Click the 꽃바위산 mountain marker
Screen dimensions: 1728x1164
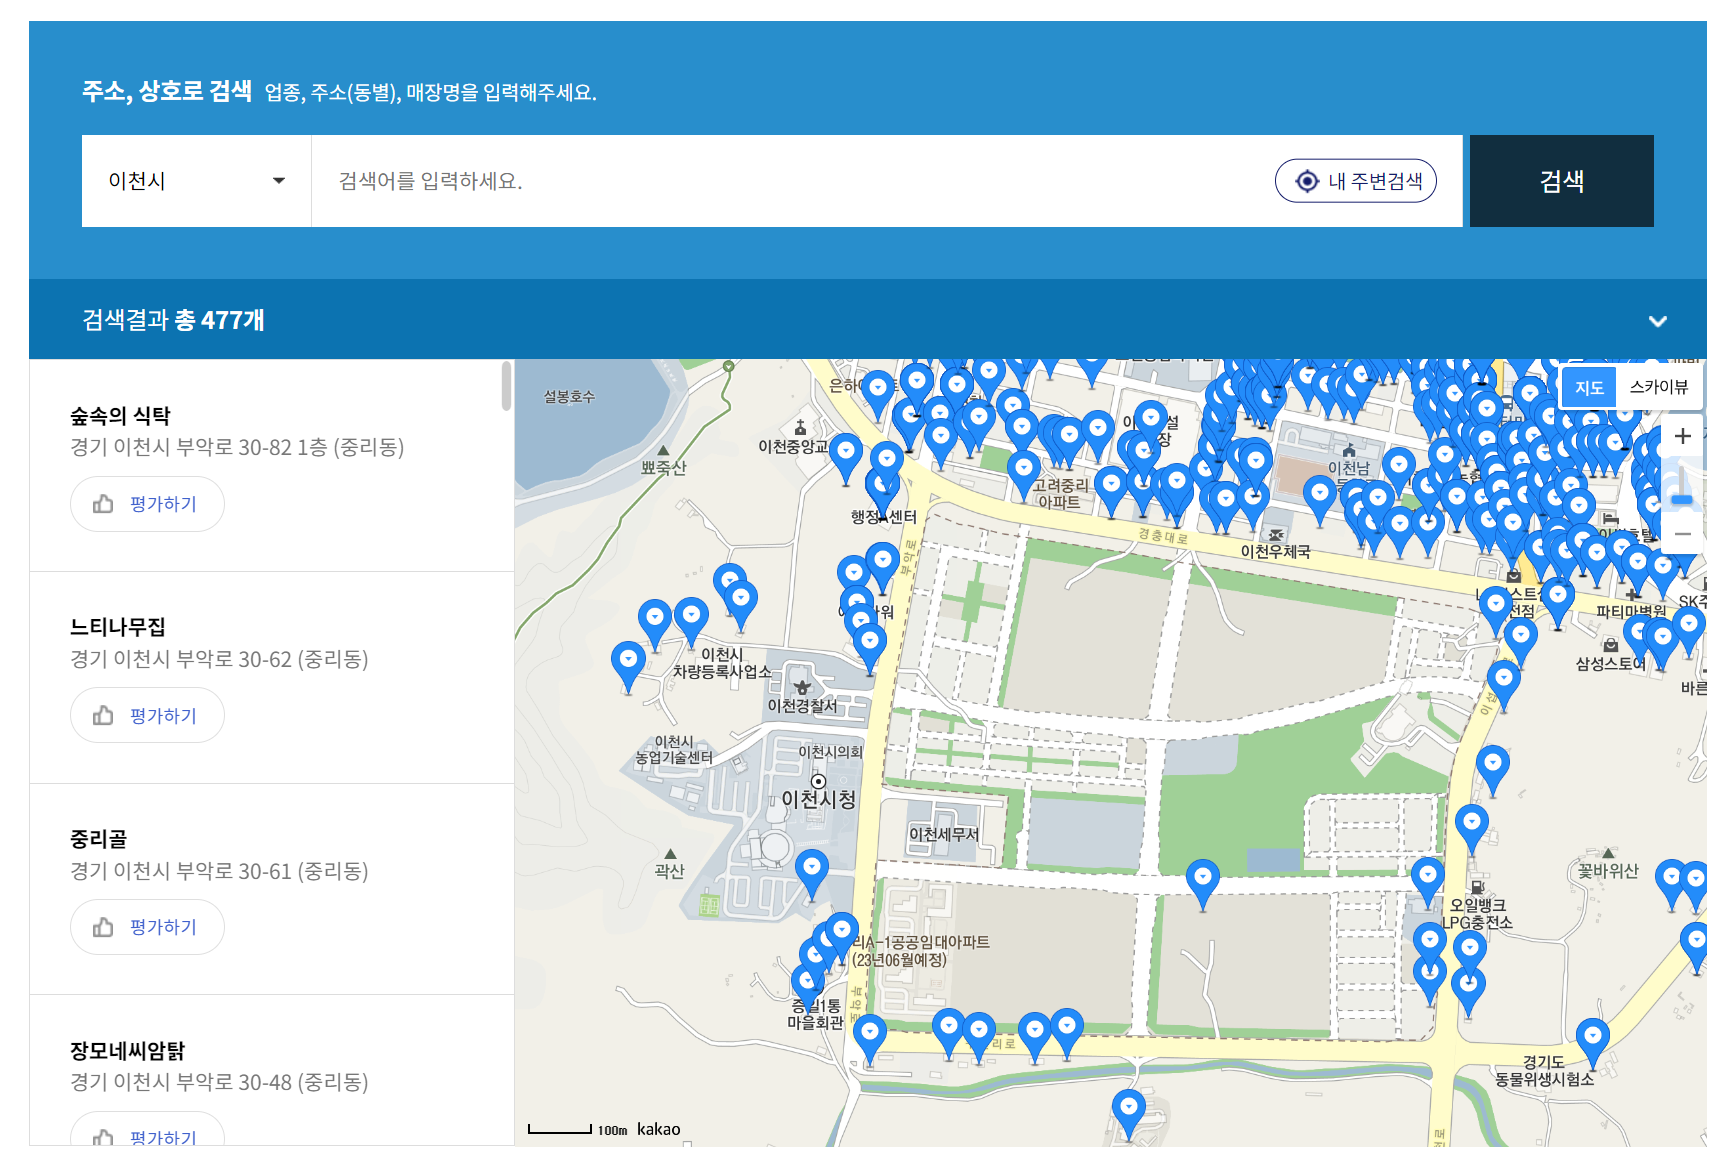(x=1607, y=854)
